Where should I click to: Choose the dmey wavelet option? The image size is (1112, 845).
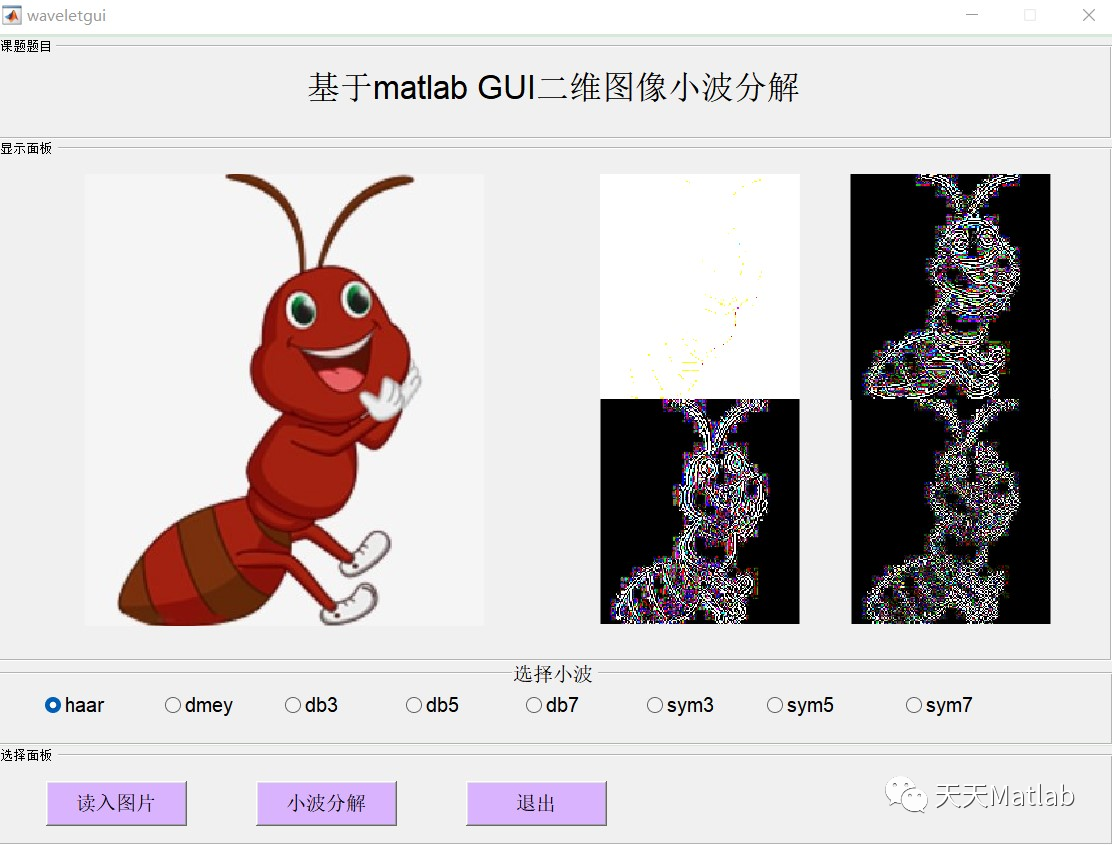point(172,705)
